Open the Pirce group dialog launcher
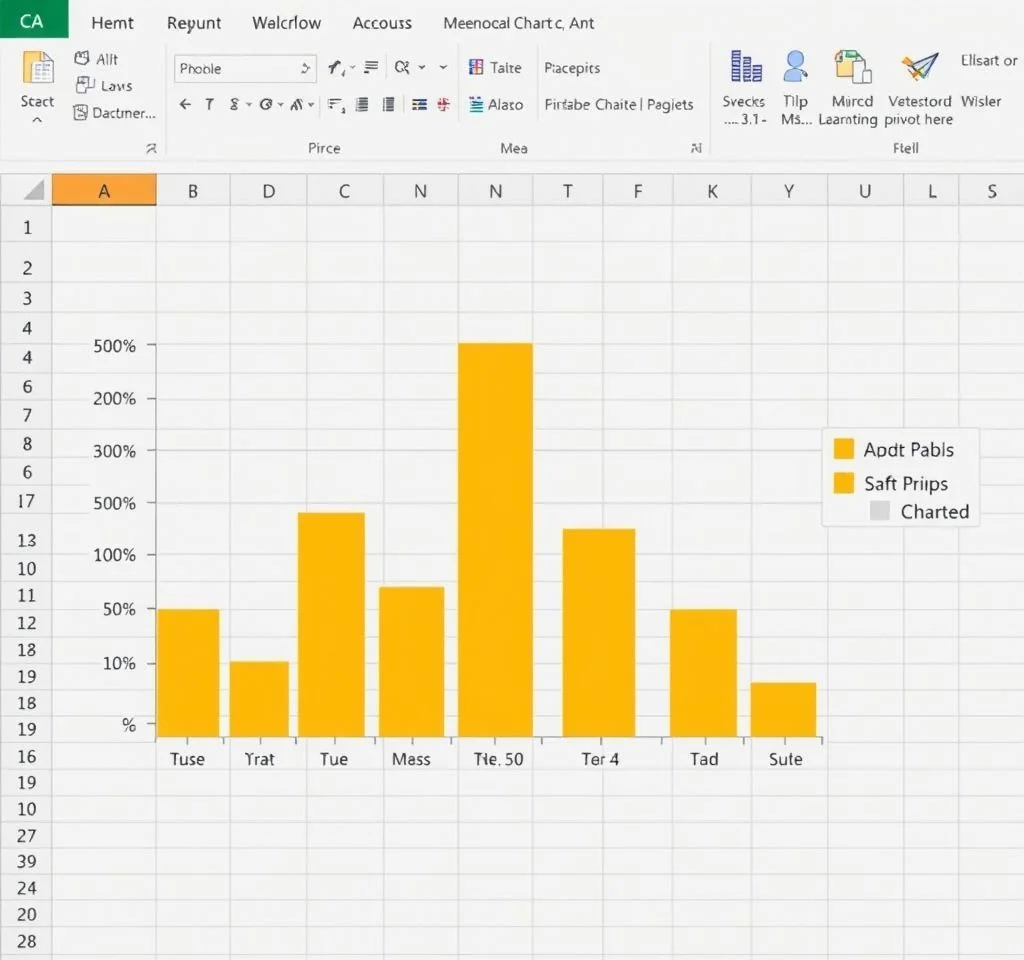This screenshot has height=960, width=1024. click(151, 148)
